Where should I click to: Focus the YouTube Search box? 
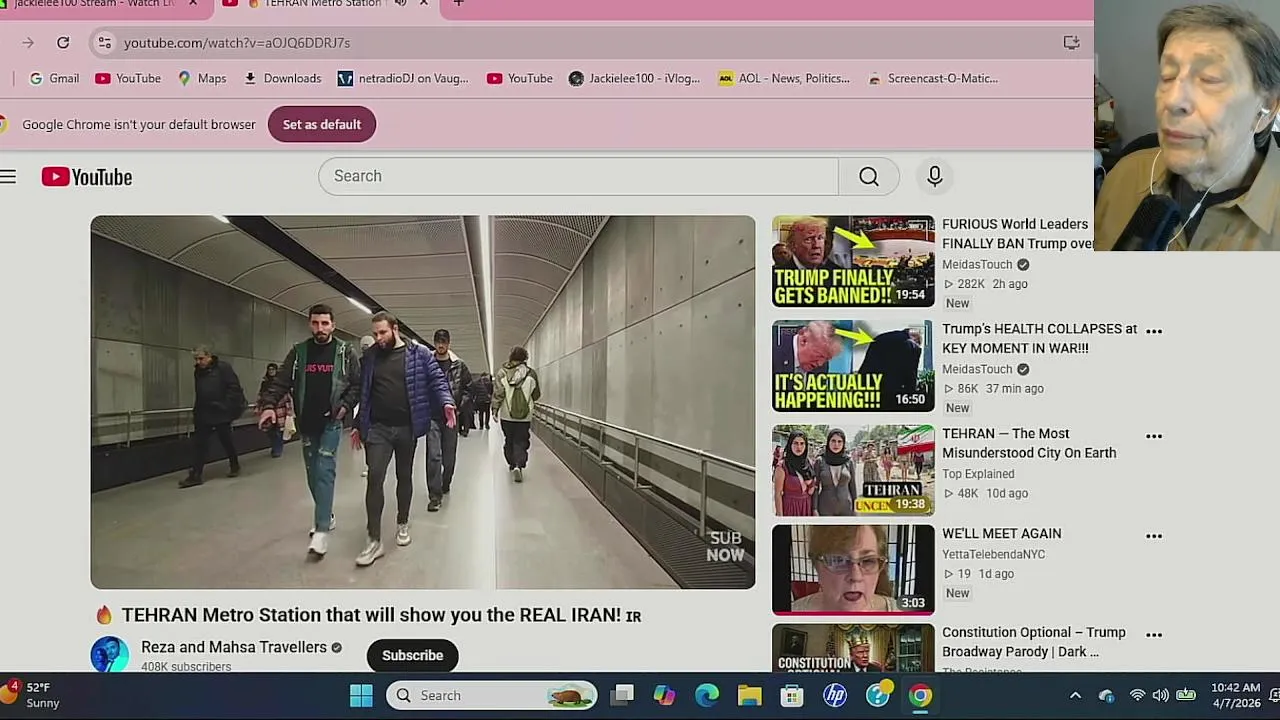click(x=578, y=176)
